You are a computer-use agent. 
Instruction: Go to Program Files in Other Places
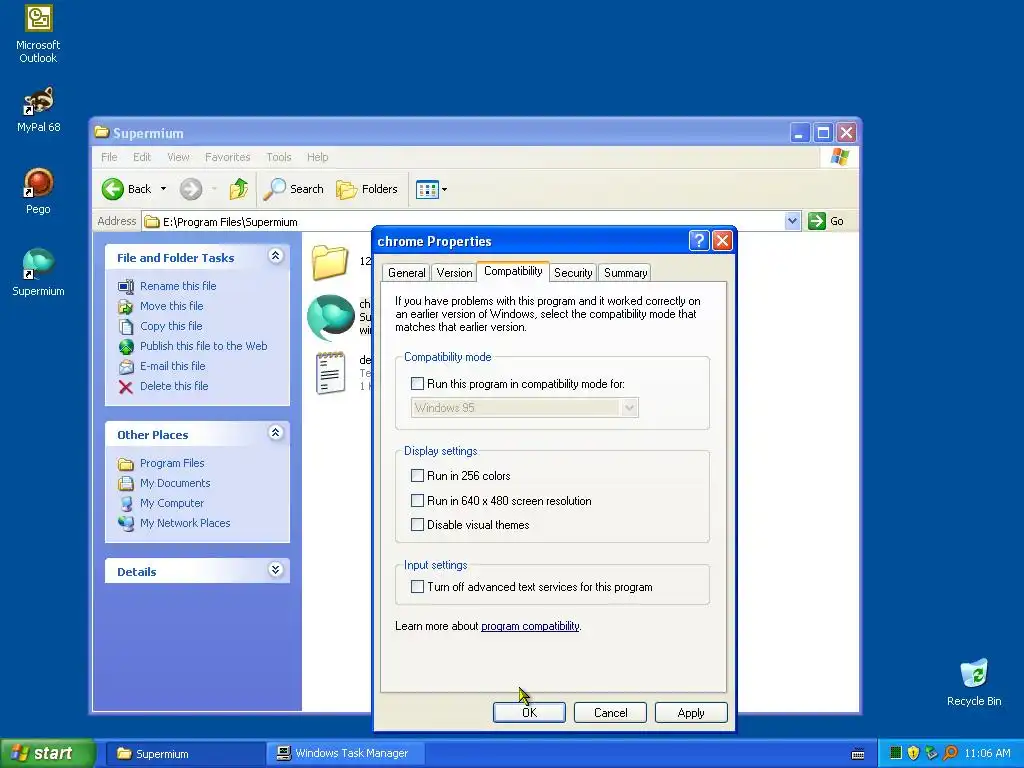[172, 463]
